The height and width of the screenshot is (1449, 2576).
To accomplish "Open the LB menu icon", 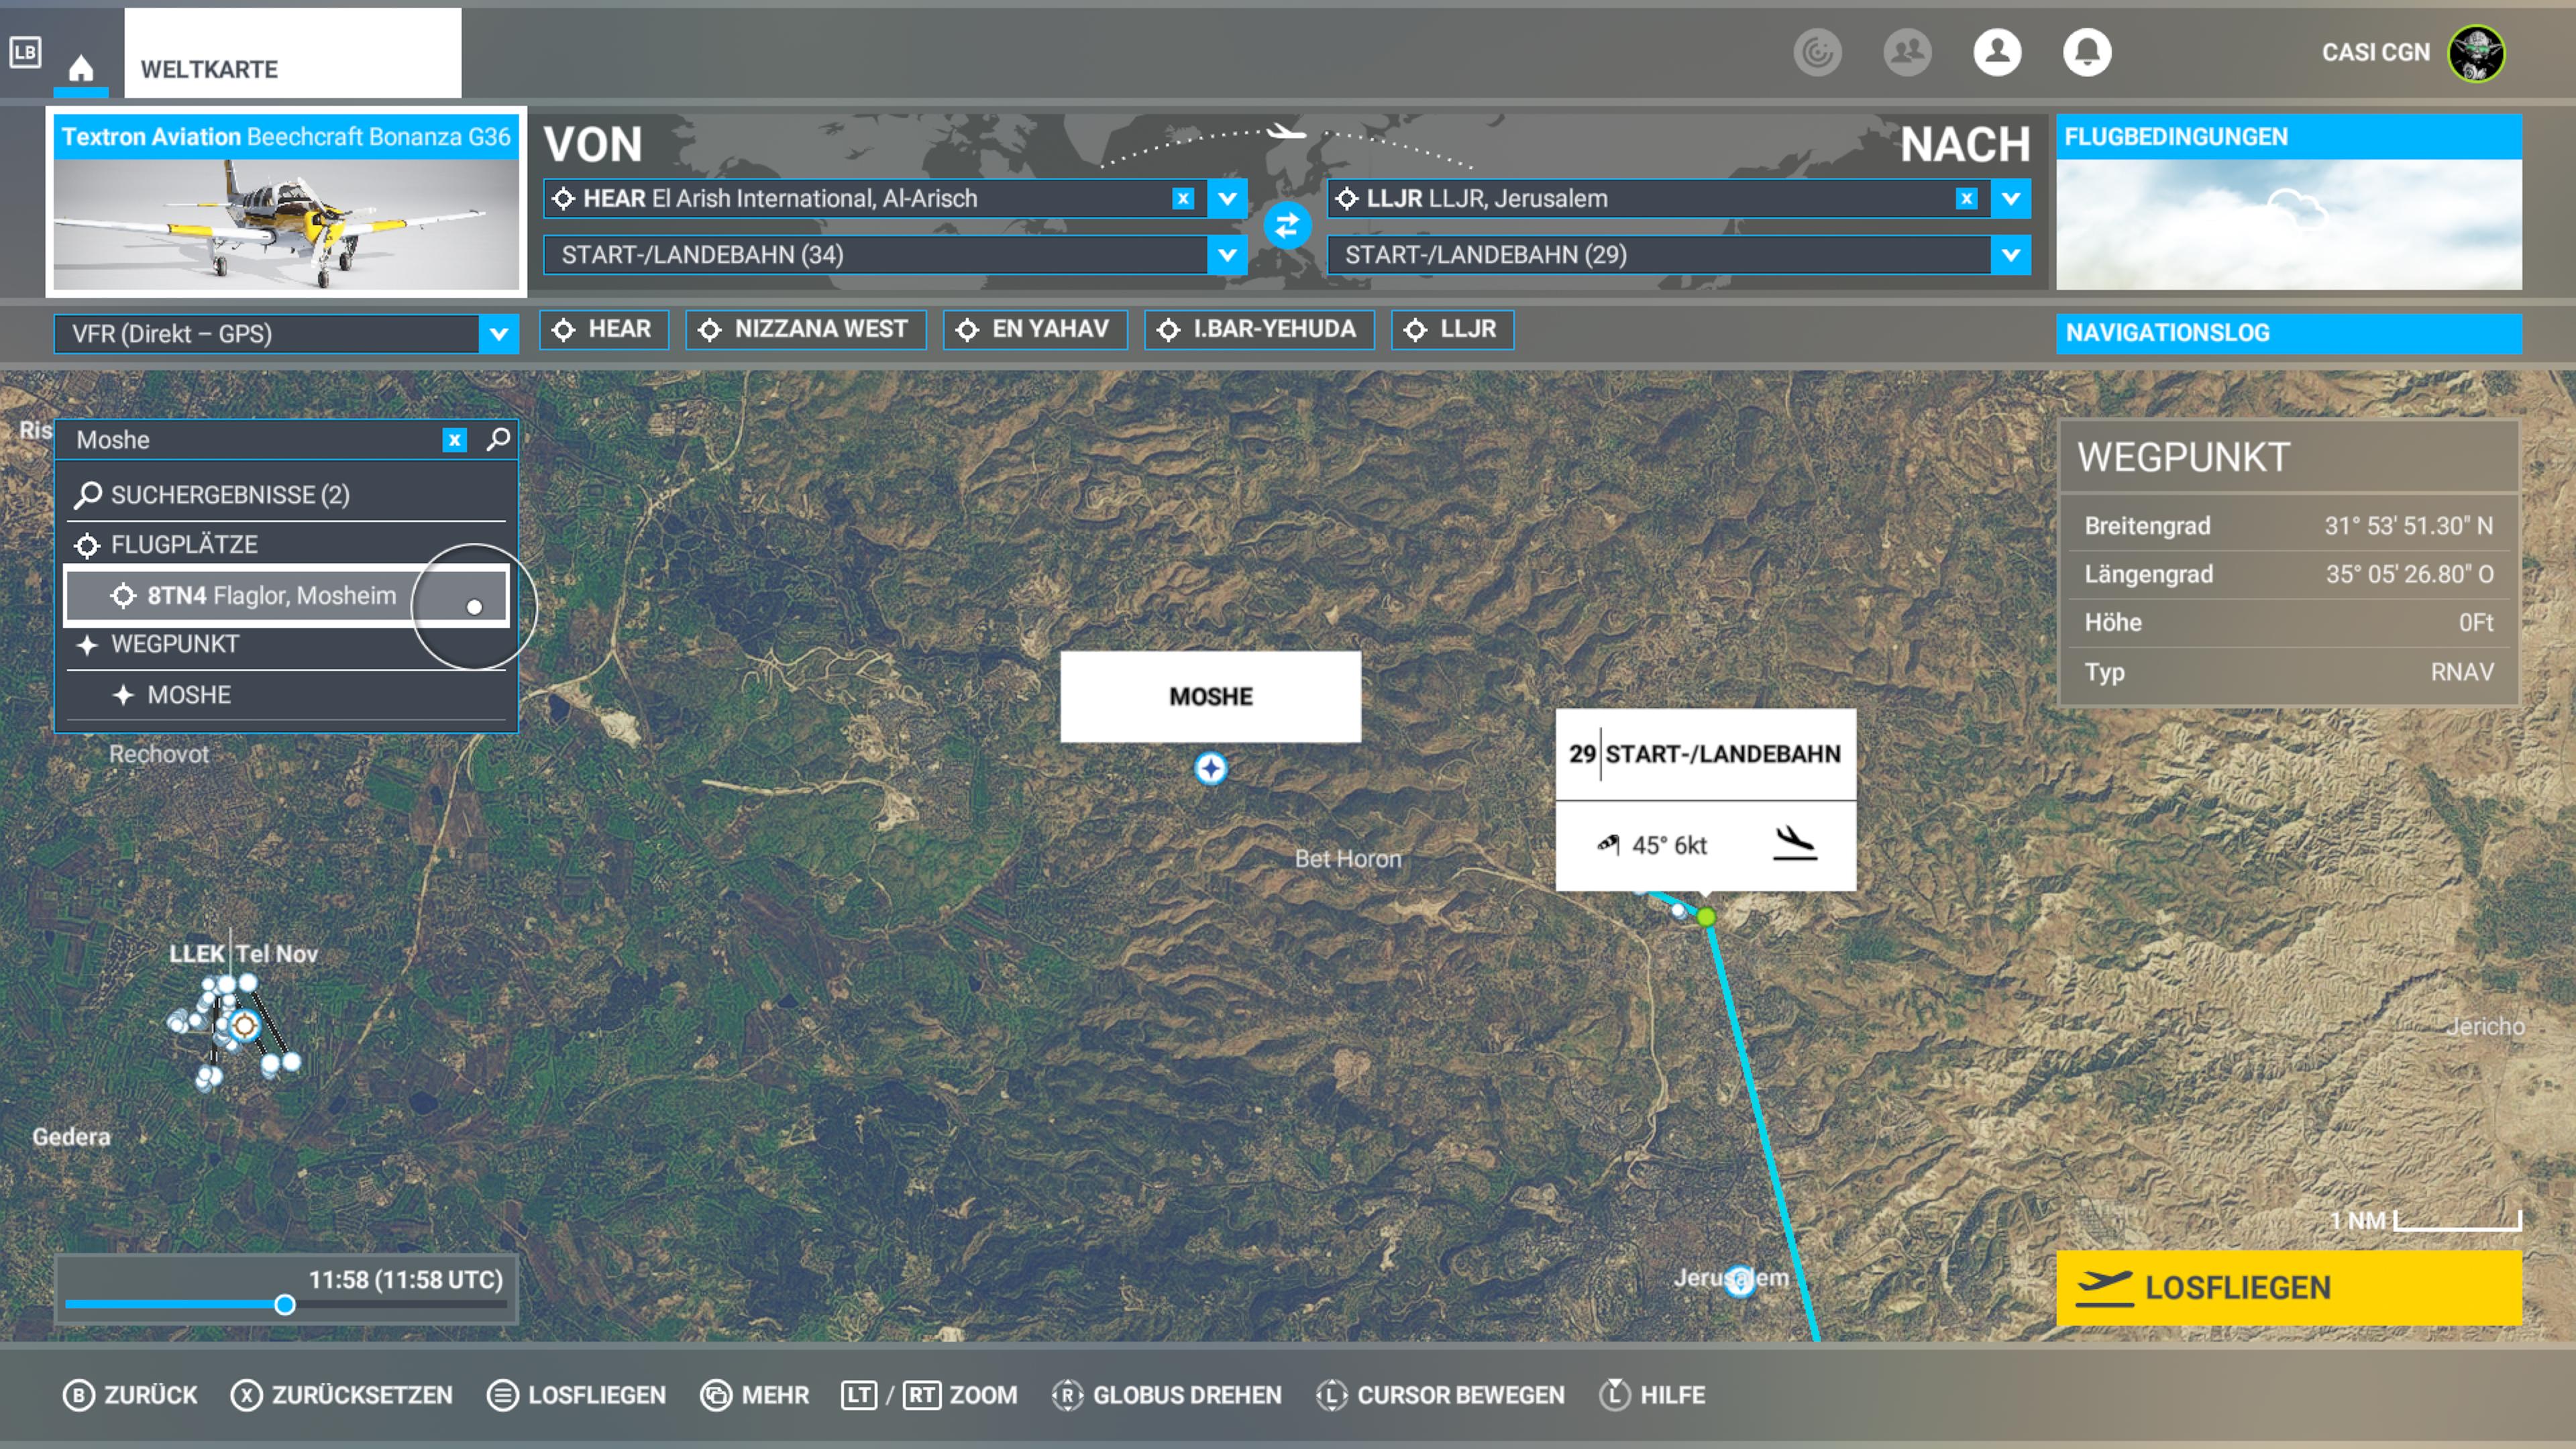I will 25,52.
